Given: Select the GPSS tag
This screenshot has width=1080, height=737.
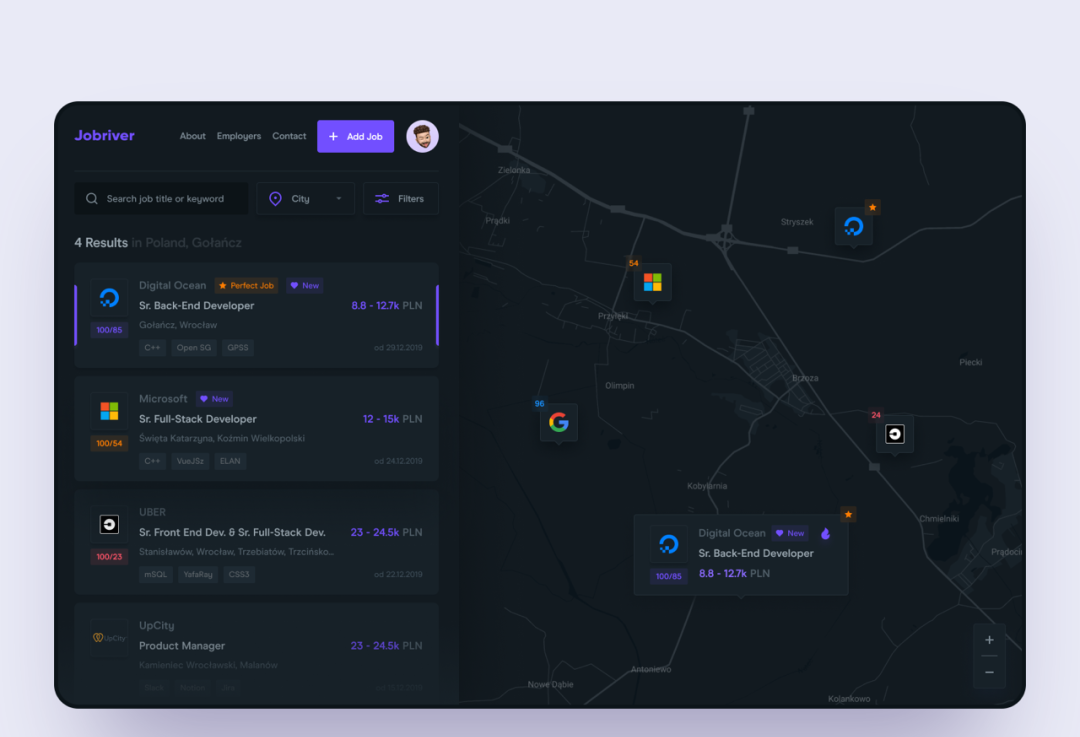Looking at the screenshot, I should (238, 348).
